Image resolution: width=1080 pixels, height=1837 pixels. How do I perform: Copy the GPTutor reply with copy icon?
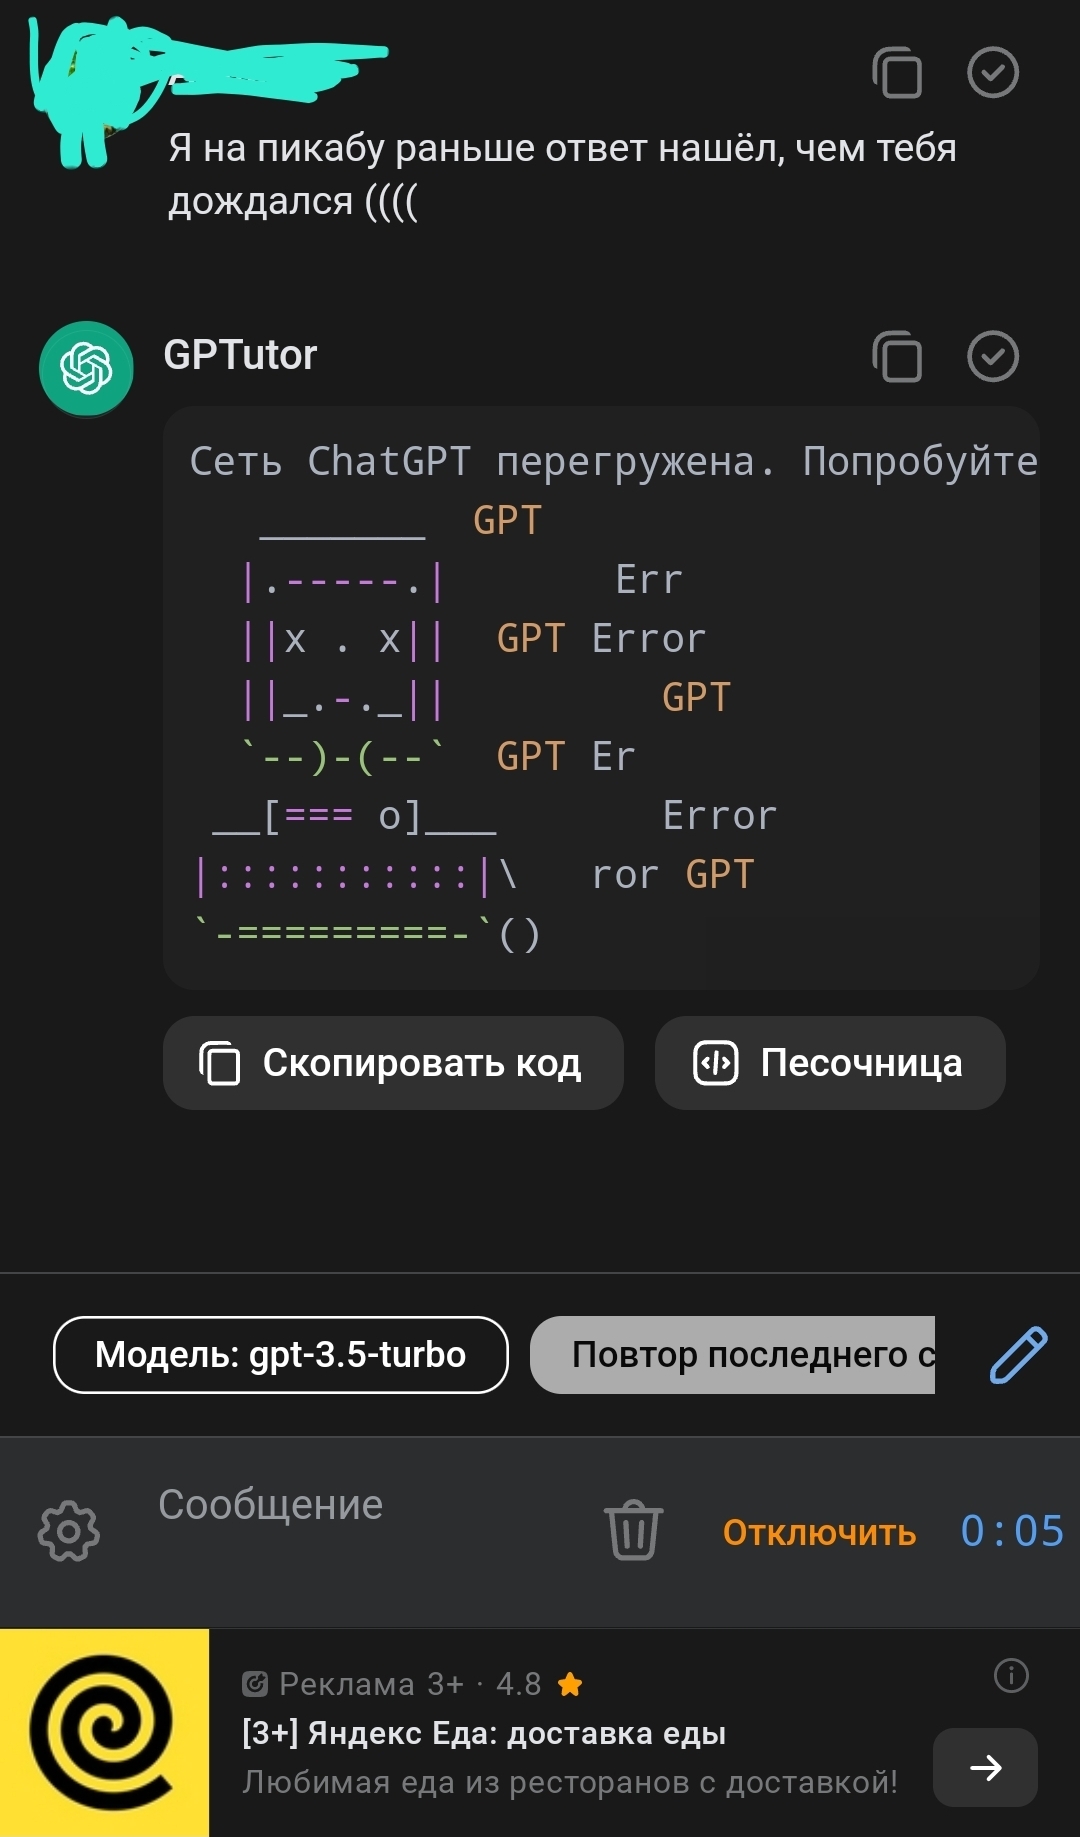897,356
